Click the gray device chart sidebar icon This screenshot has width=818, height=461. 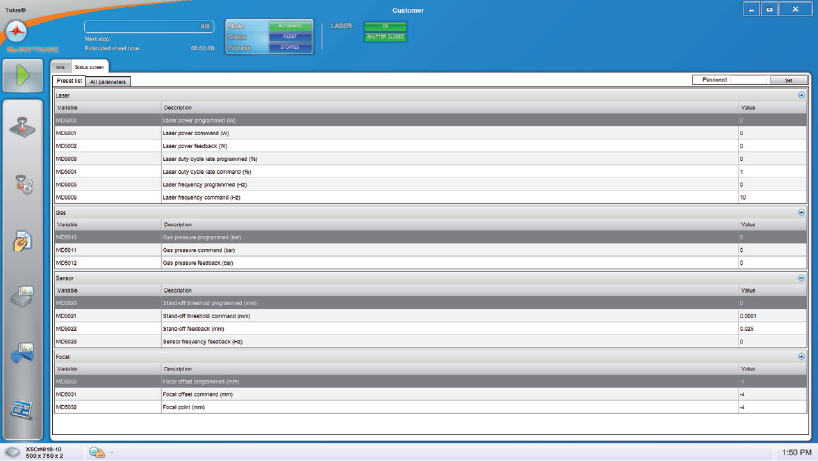click(24, 297)
